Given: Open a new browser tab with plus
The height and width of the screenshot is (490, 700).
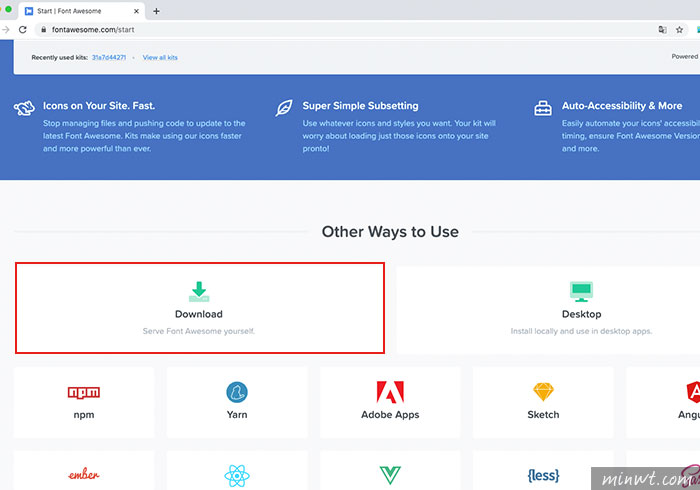Looking at the screenshot, I should (x=156, y=11).
